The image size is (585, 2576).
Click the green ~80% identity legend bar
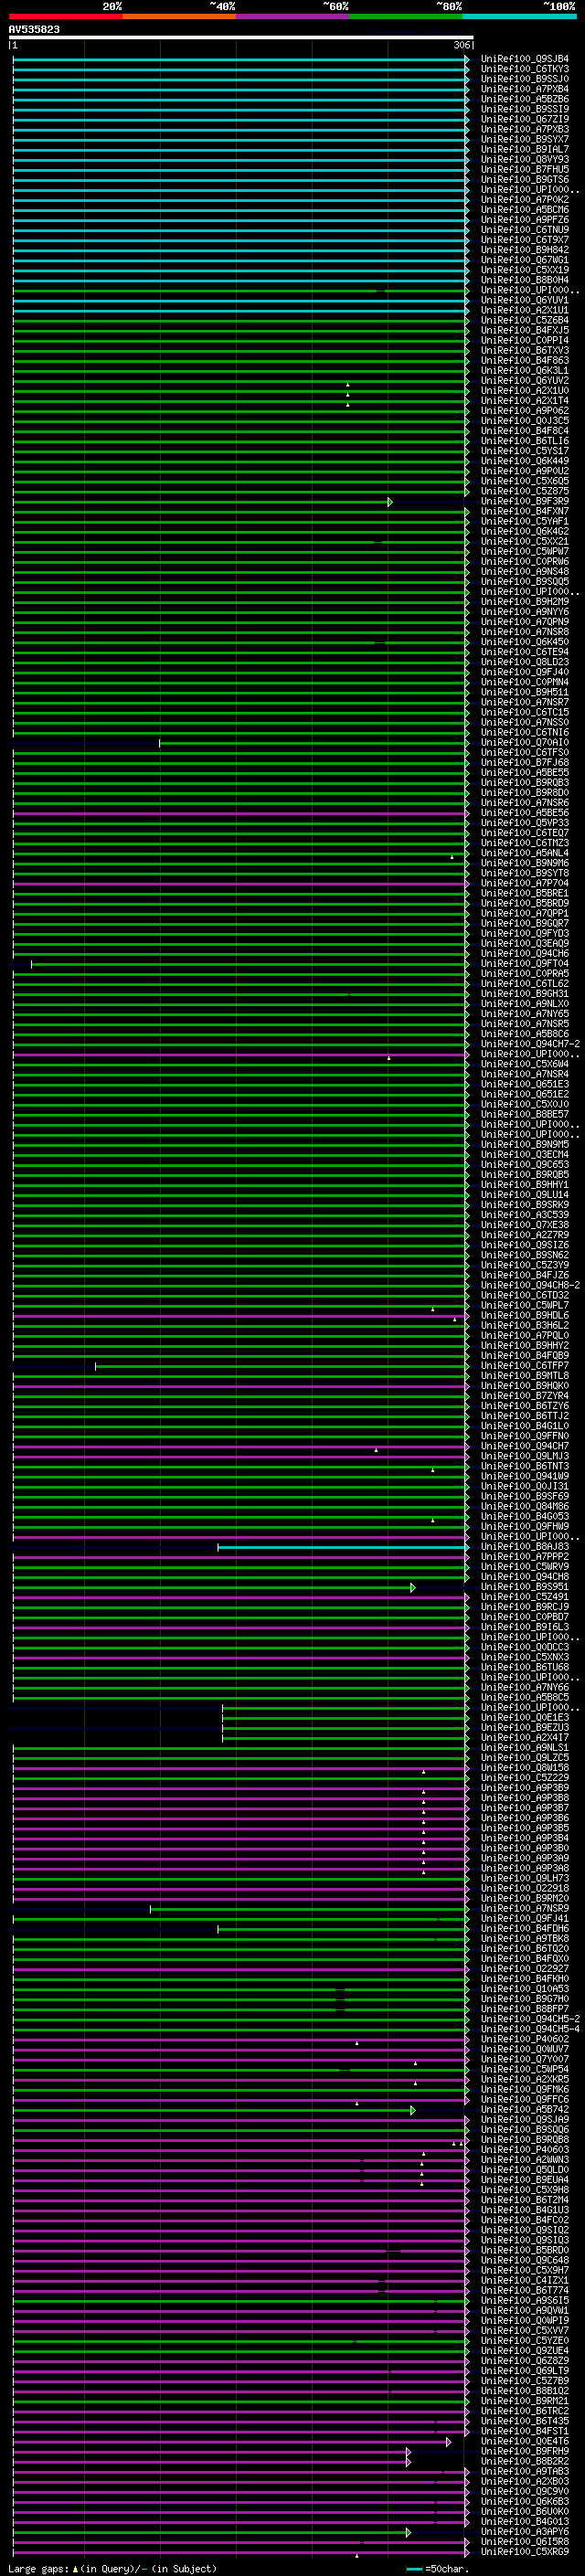(406, 16)
